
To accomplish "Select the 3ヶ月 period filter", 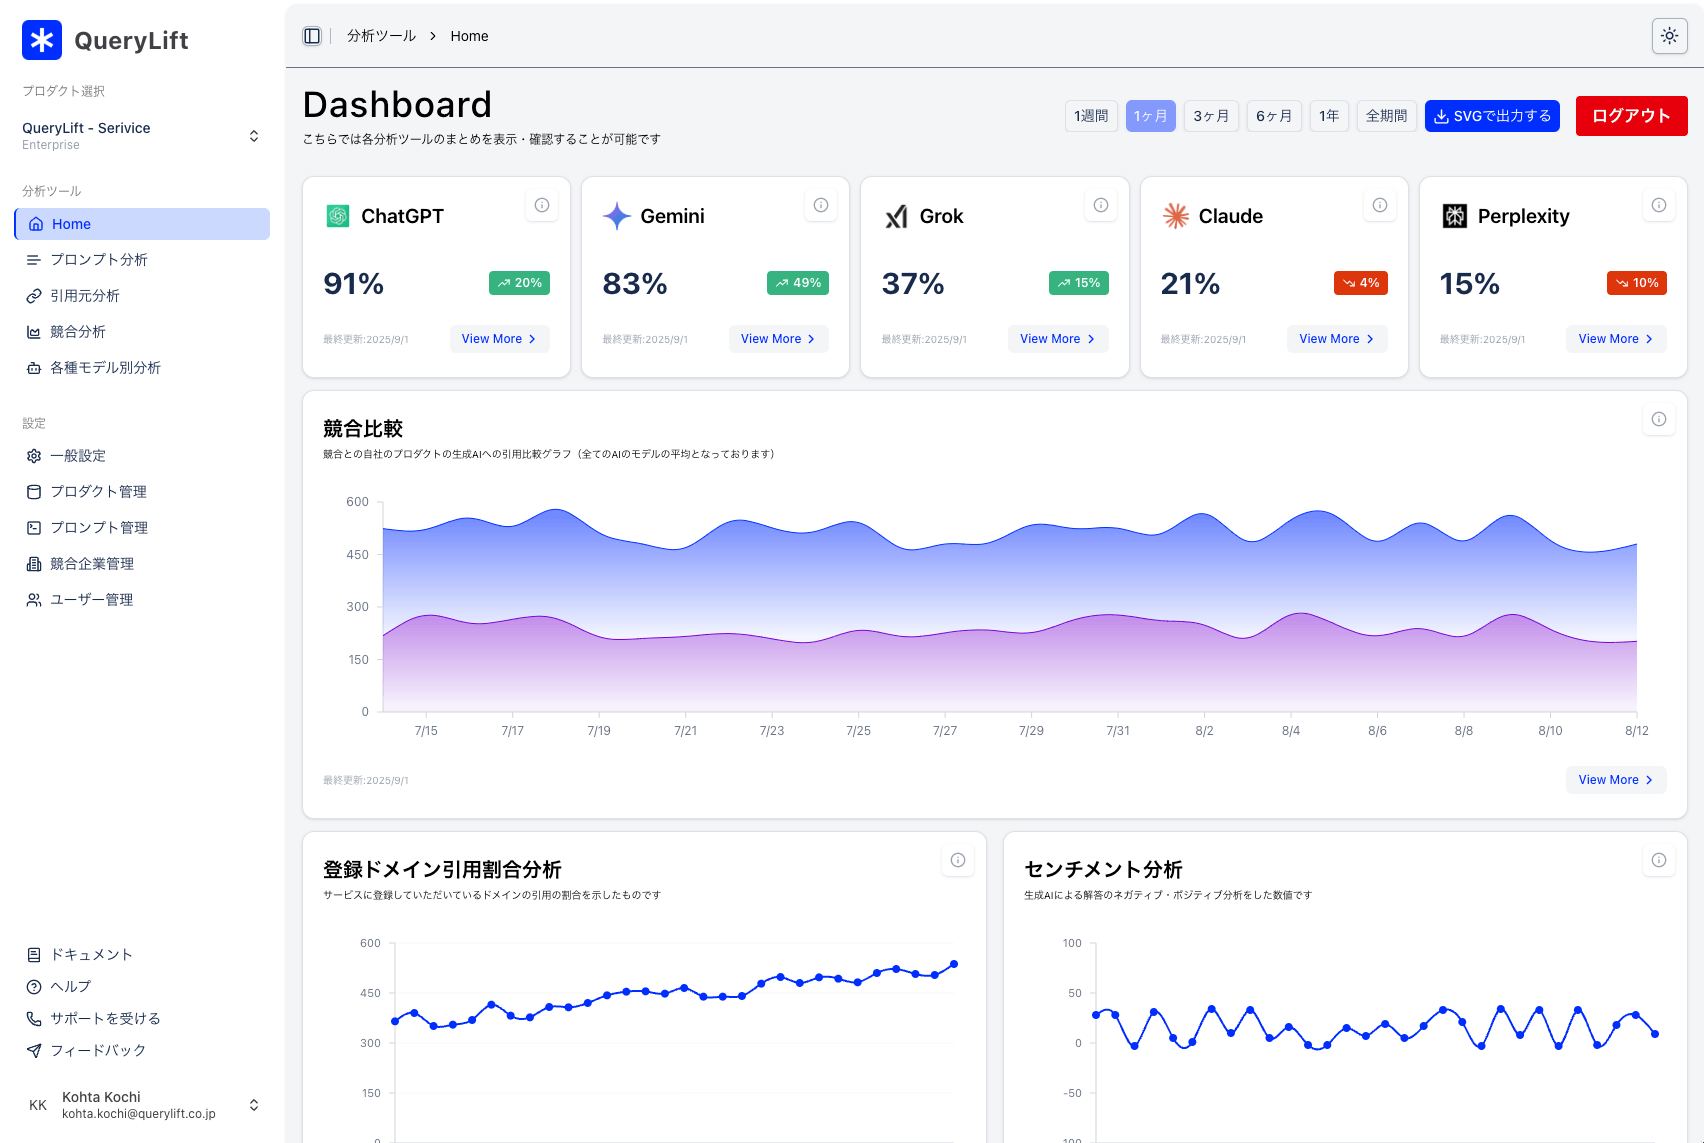I will point(1211,116).
